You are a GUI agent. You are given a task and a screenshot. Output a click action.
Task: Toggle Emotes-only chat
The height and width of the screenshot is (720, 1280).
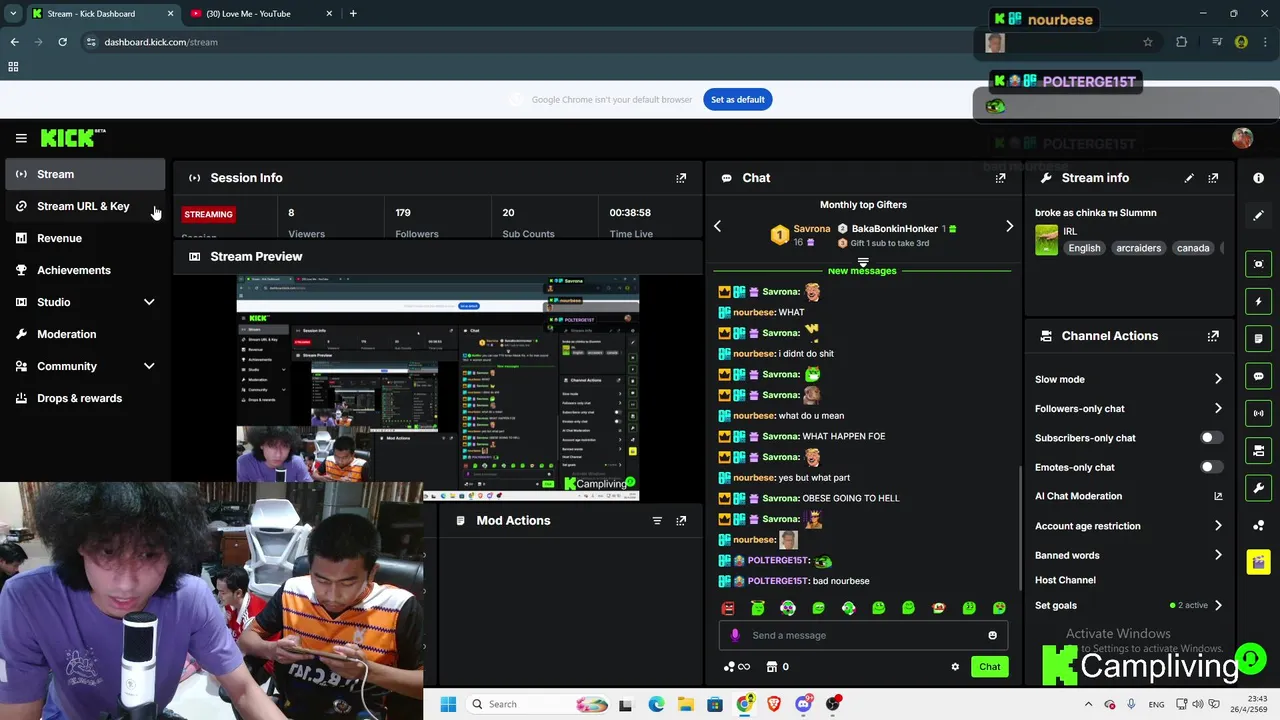click(x=1210, y=467)
